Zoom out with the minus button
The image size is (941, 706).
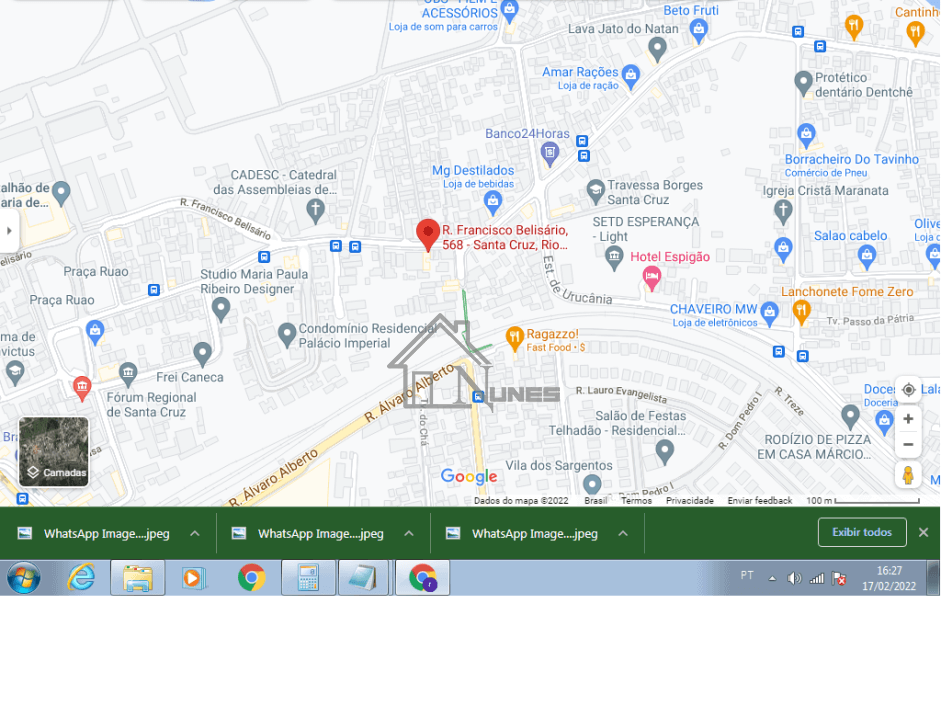908,445
